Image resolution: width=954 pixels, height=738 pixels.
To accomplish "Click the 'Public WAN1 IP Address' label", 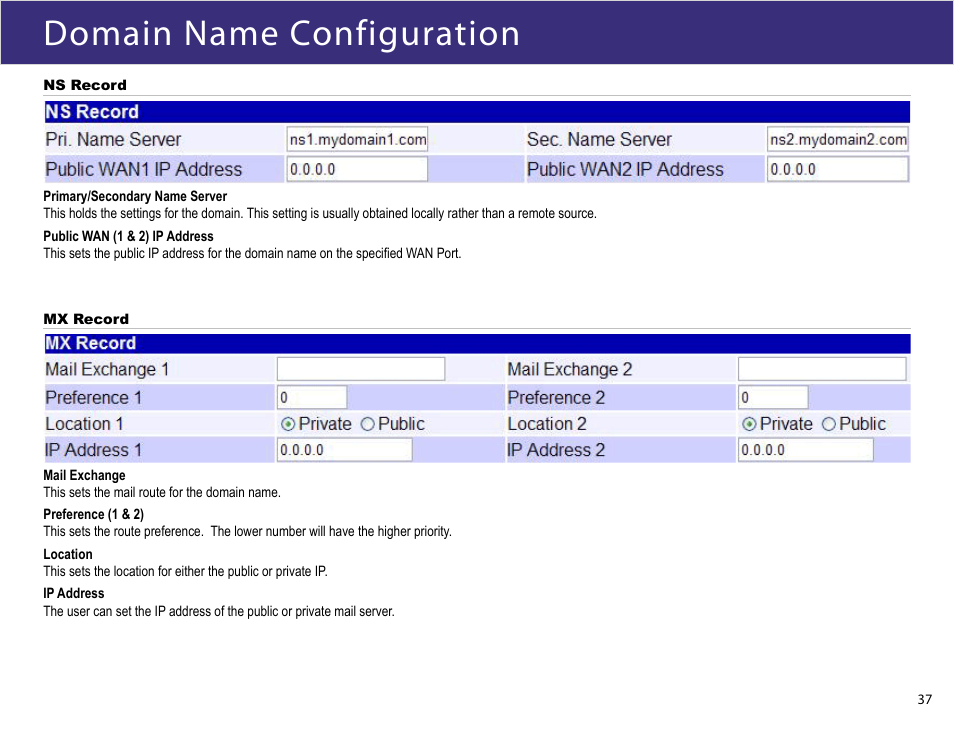I will click(144, 169).
